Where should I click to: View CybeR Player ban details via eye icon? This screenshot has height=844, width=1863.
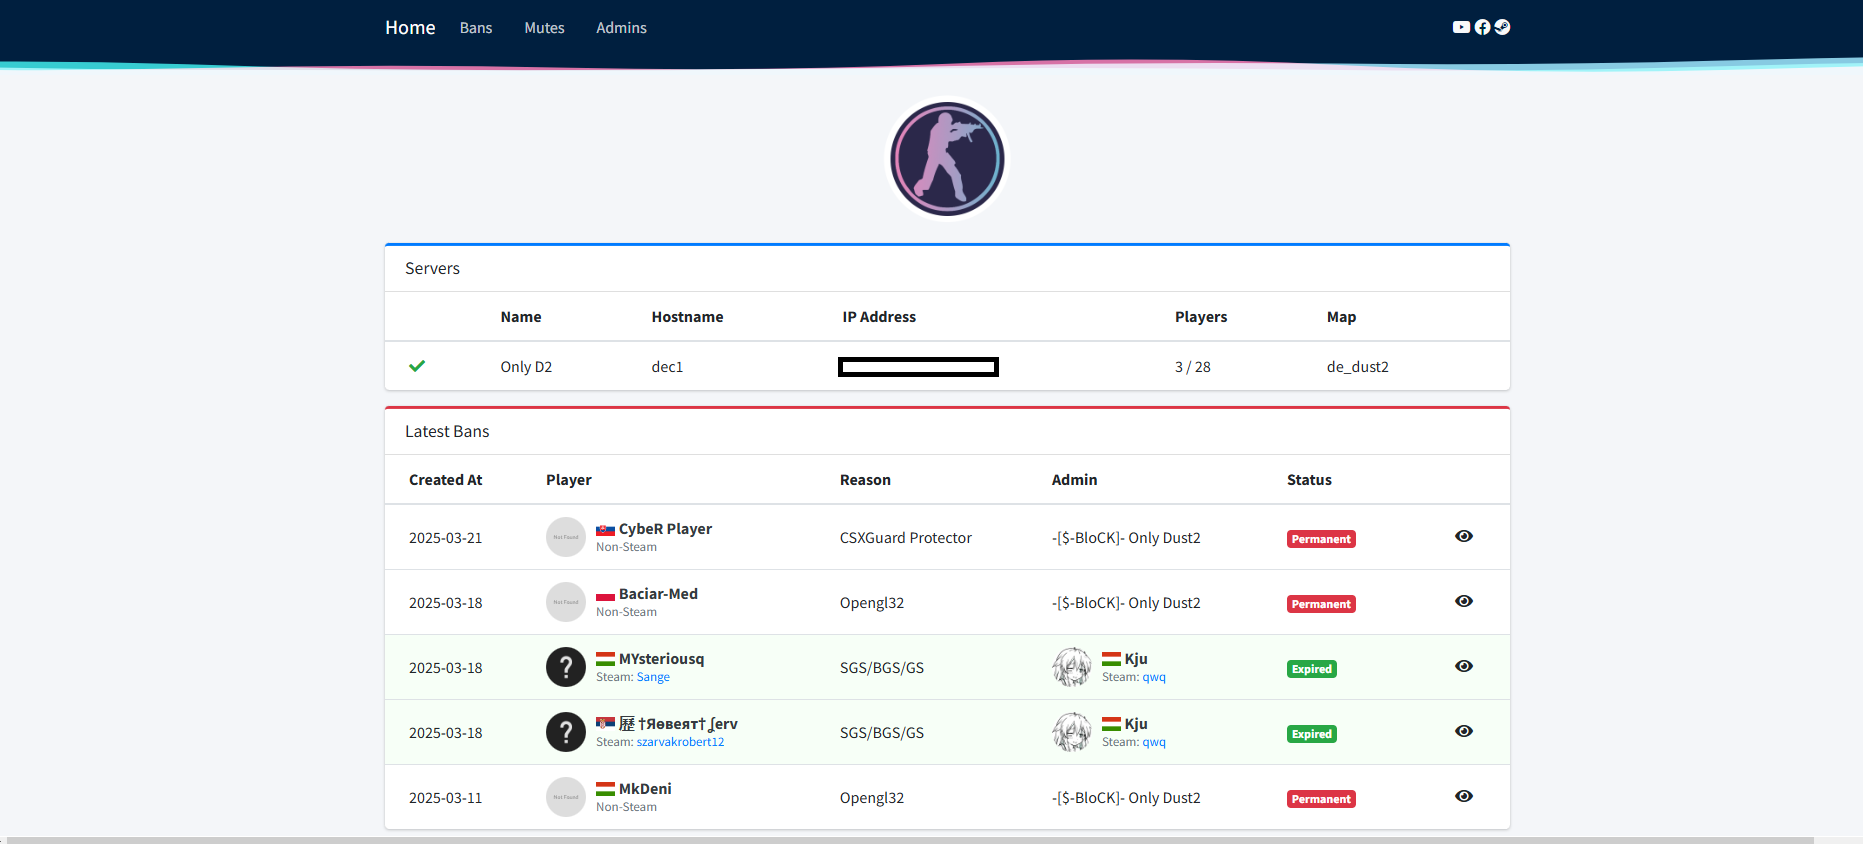coord(1464,536)
